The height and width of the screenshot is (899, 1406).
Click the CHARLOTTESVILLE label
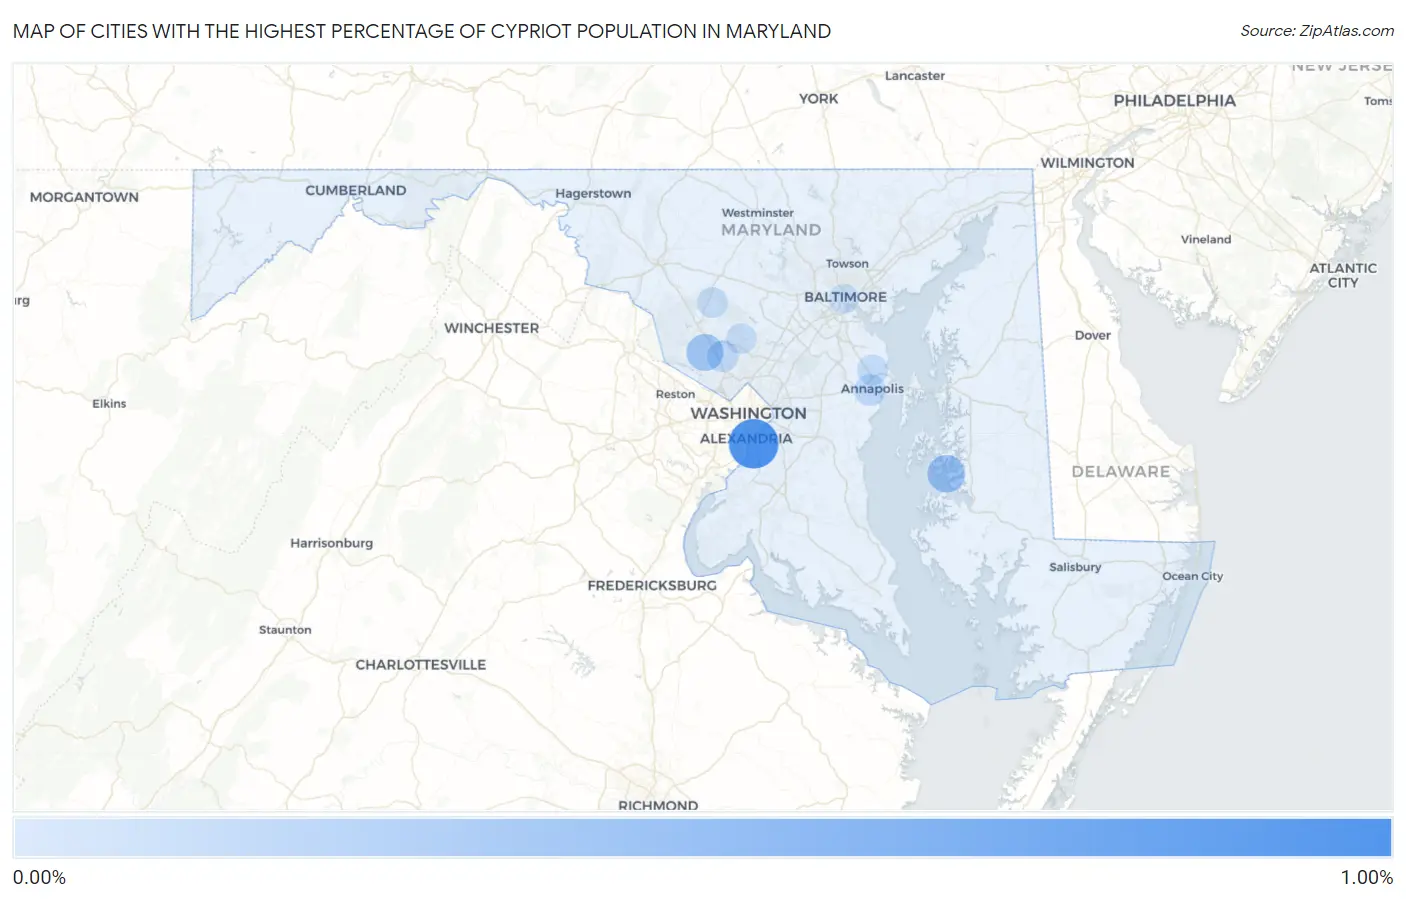tap(420, 664)
